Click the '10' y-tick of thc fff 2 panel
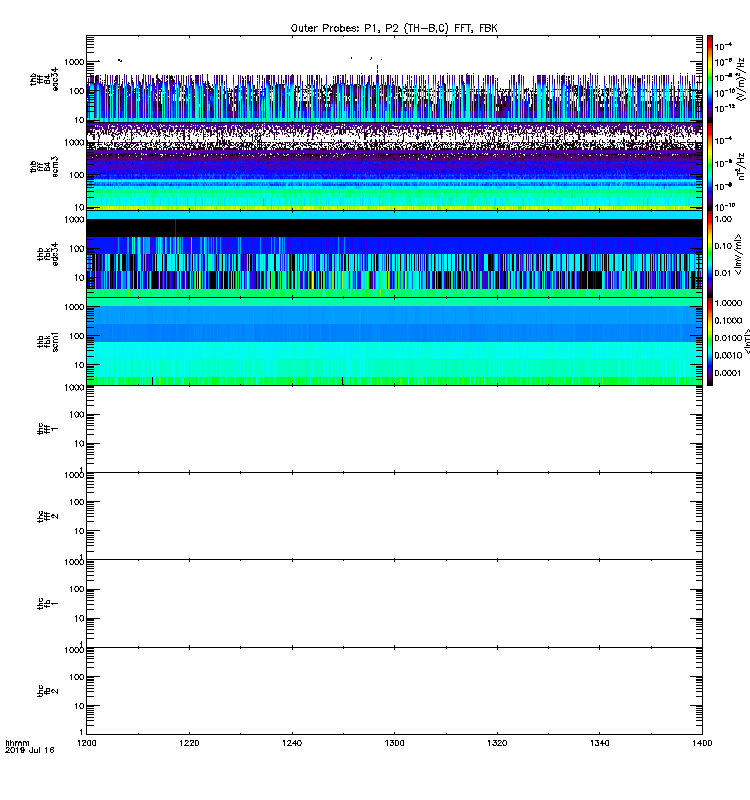 [x=79, y=531]
